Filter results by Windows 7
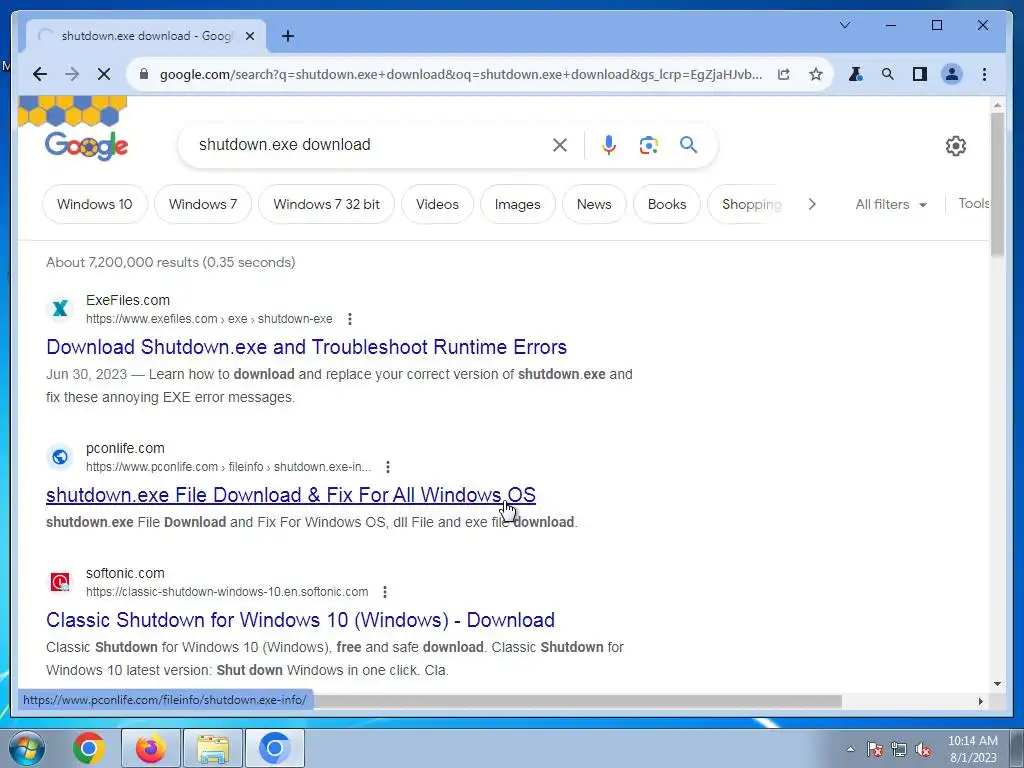 coord(203,204)
